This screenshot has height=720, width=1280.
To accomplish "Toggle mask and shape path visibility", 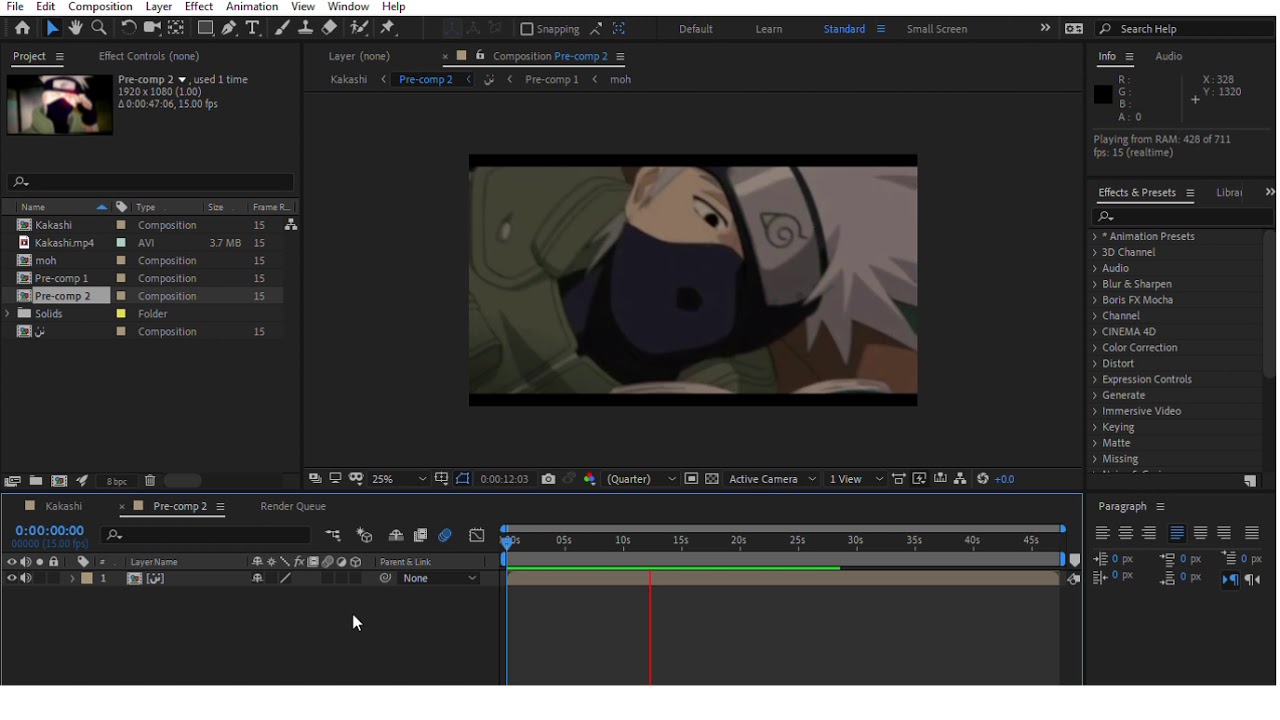I will point(464,481).
